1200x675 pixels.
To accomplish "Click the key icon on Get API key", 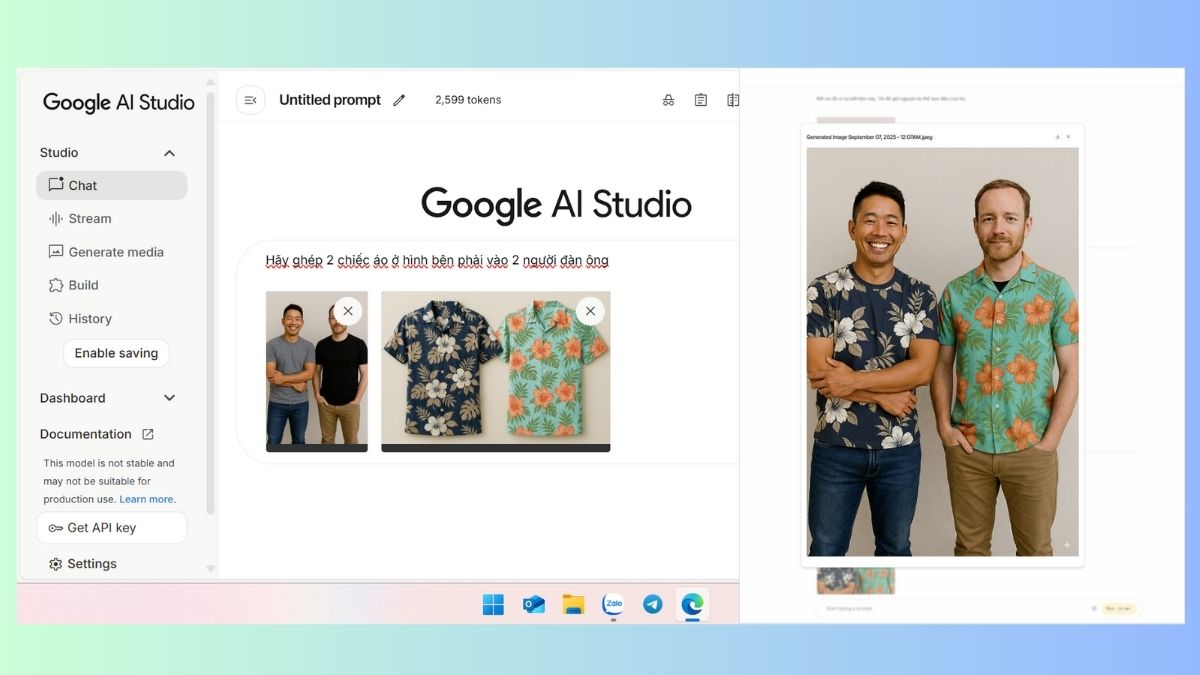I will click(x=56, y=528).
